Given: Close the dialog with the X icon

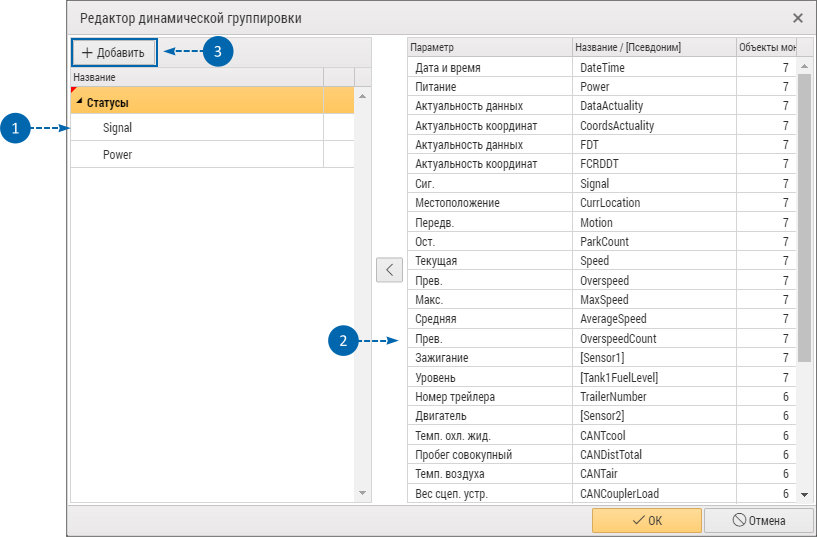Looking at the screenshot, I should (798, 18).
